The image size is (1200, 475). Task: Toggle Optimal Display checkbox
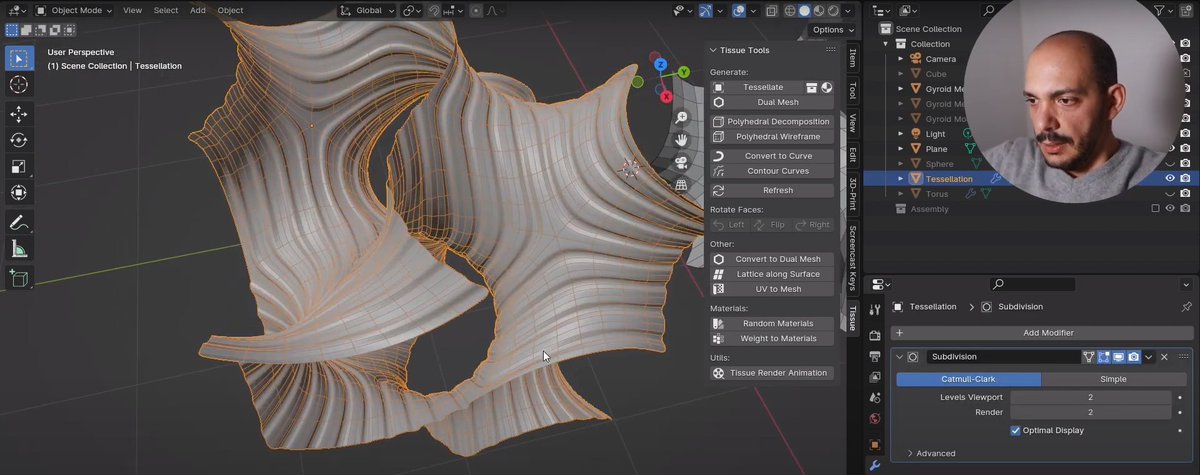point(1016,430)
